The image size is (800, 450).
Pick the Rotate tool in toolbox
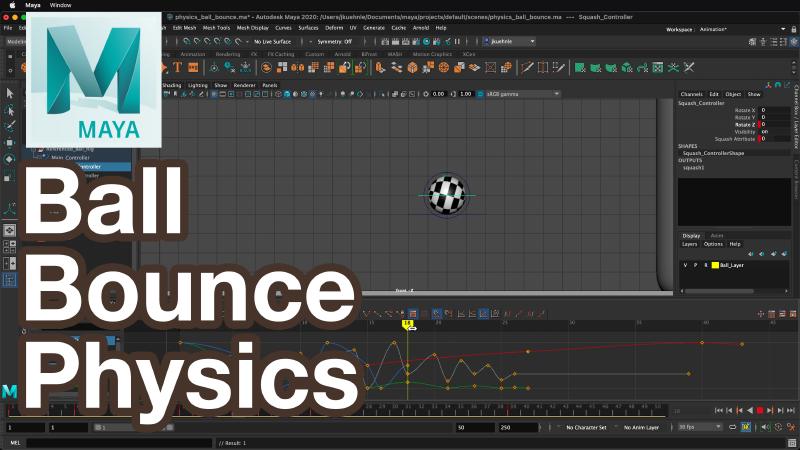coord(10,159)
